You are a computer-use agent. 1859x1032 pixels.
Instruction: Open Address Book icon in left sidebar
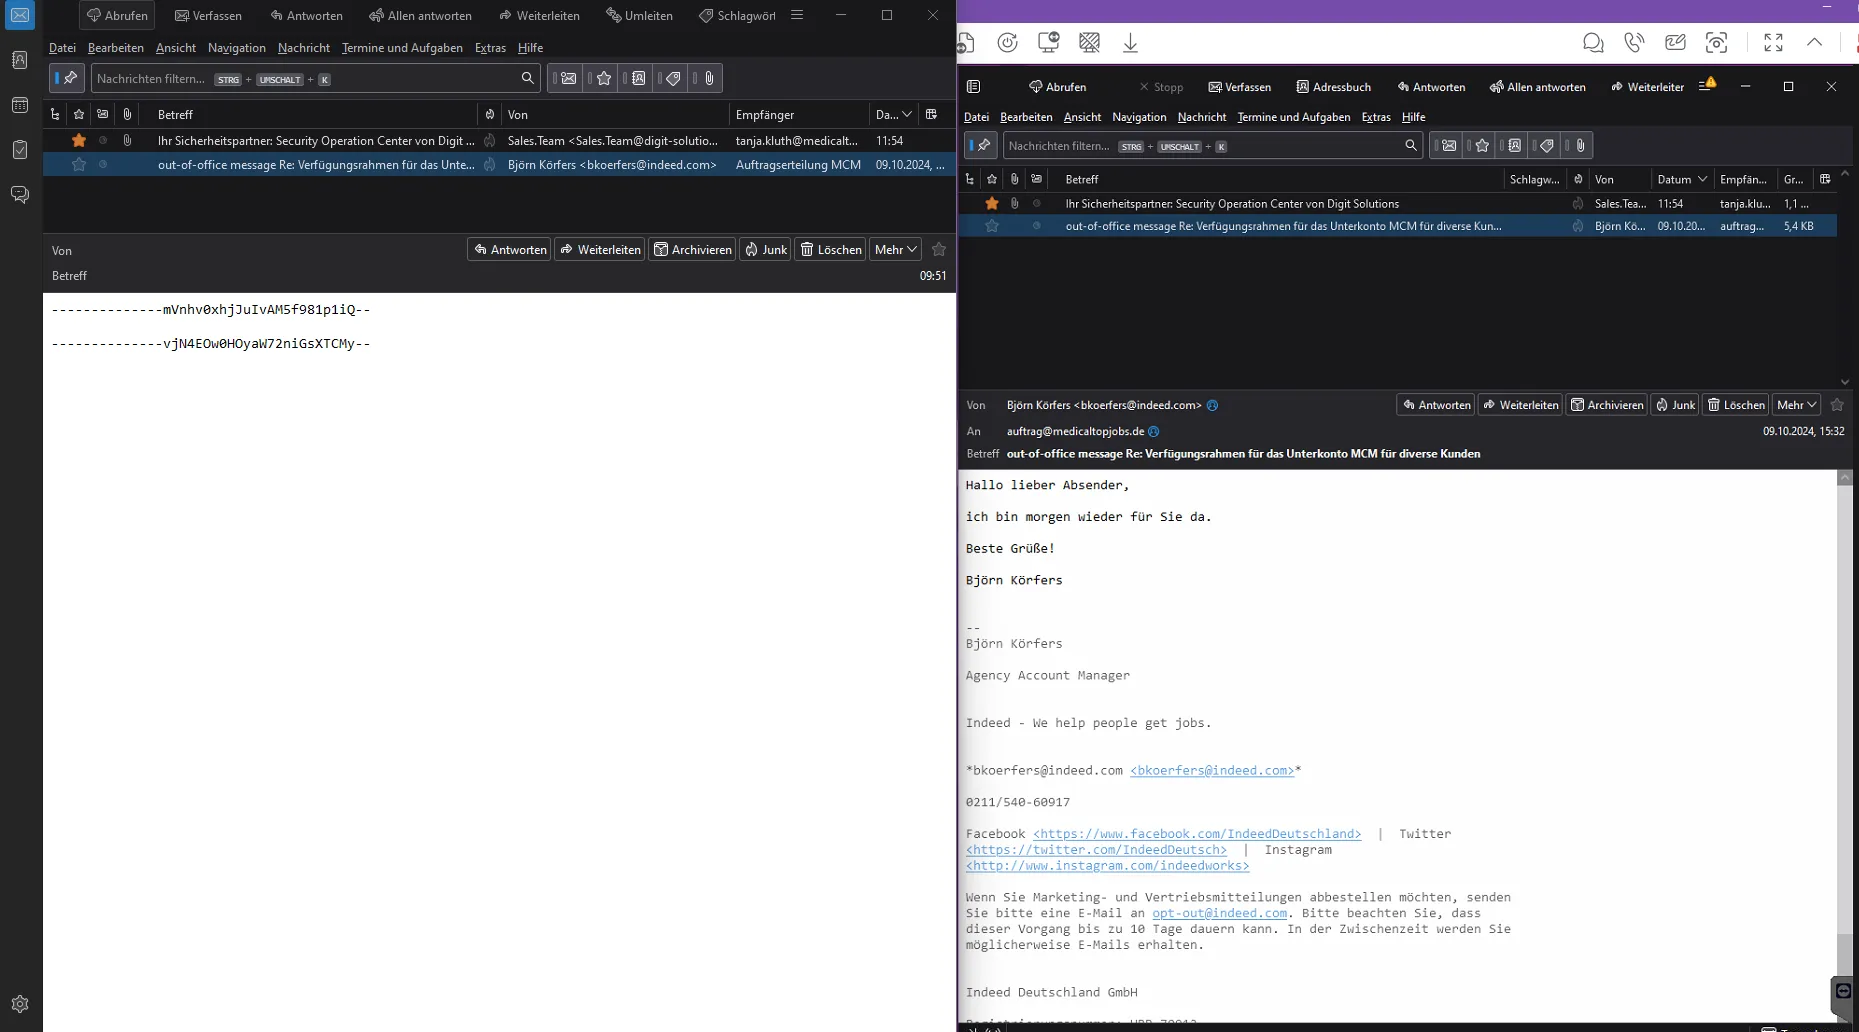pyautogui.click(x=20, y=60)
